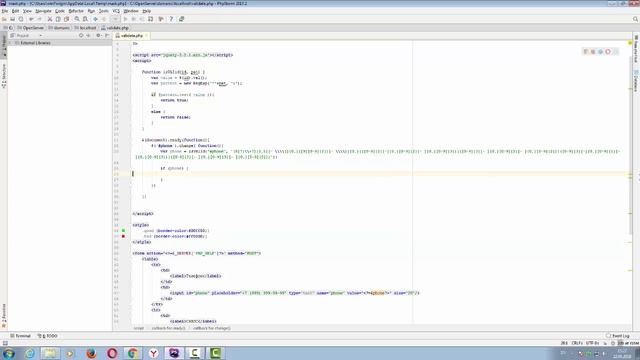Viewport: 640px width, 360px height.
Task: Click the Settings wrench toolbar icon
Action: pyautogui.click(x=161, y=19)
